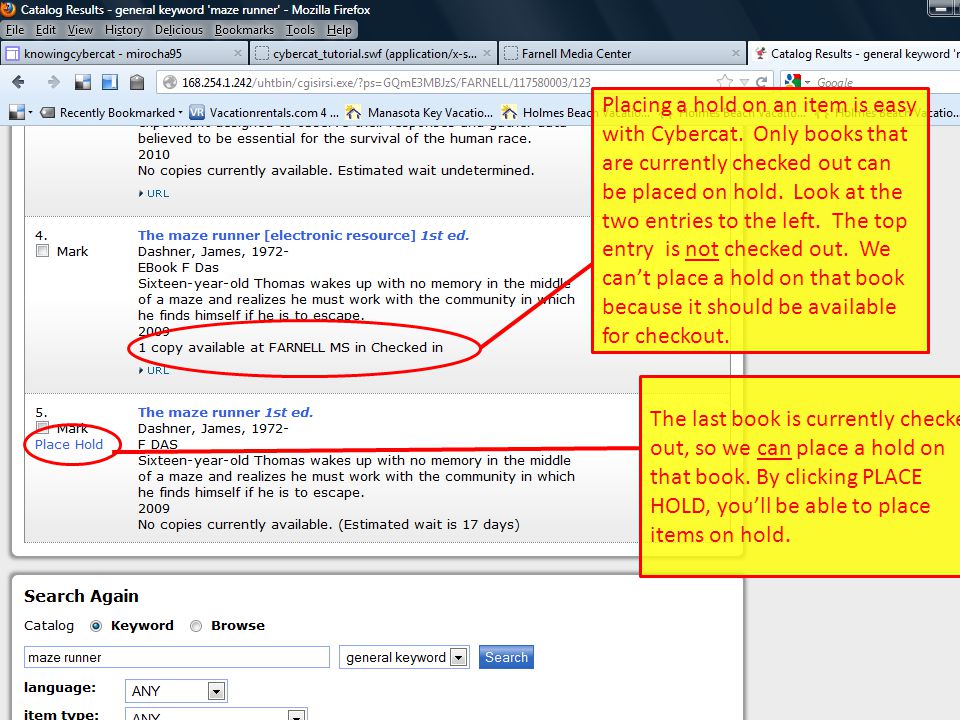
Task: Click 'Dashner, James, 1972-' under item 4
Action: pos(213,252)
